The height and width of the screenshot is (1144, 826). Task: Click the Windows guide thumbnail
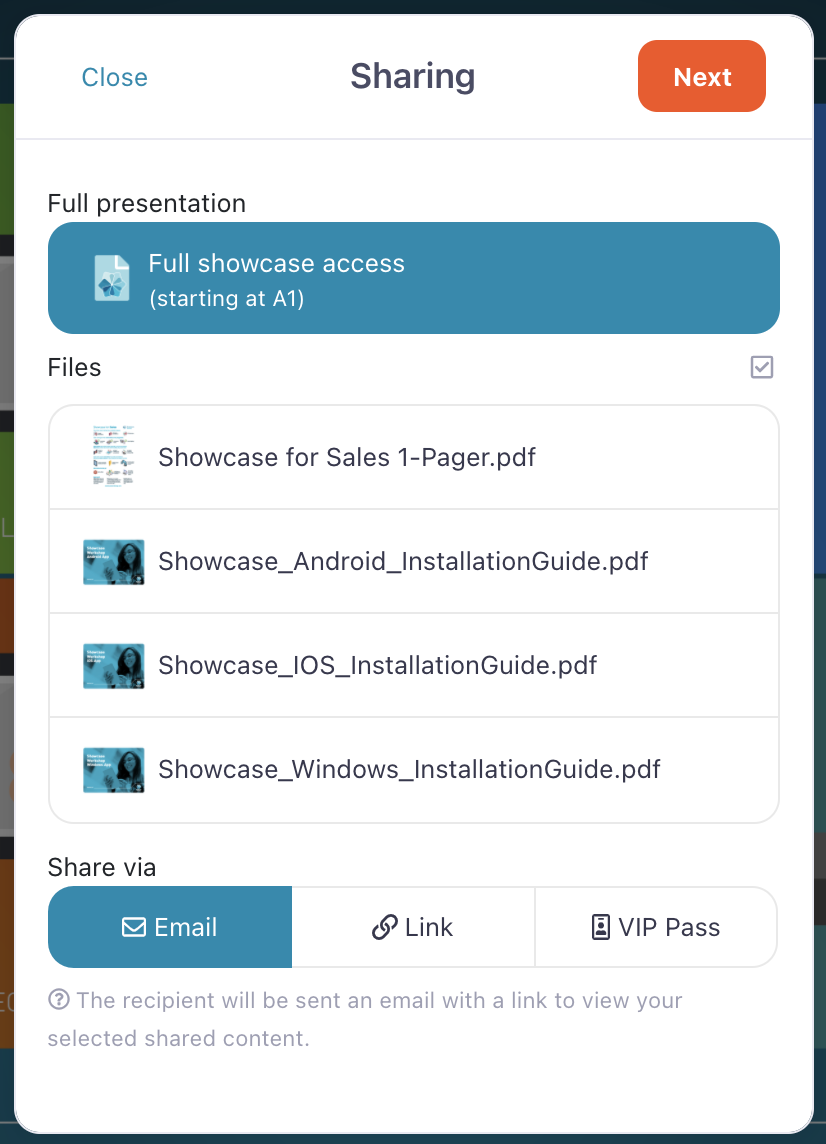point(113,770)
